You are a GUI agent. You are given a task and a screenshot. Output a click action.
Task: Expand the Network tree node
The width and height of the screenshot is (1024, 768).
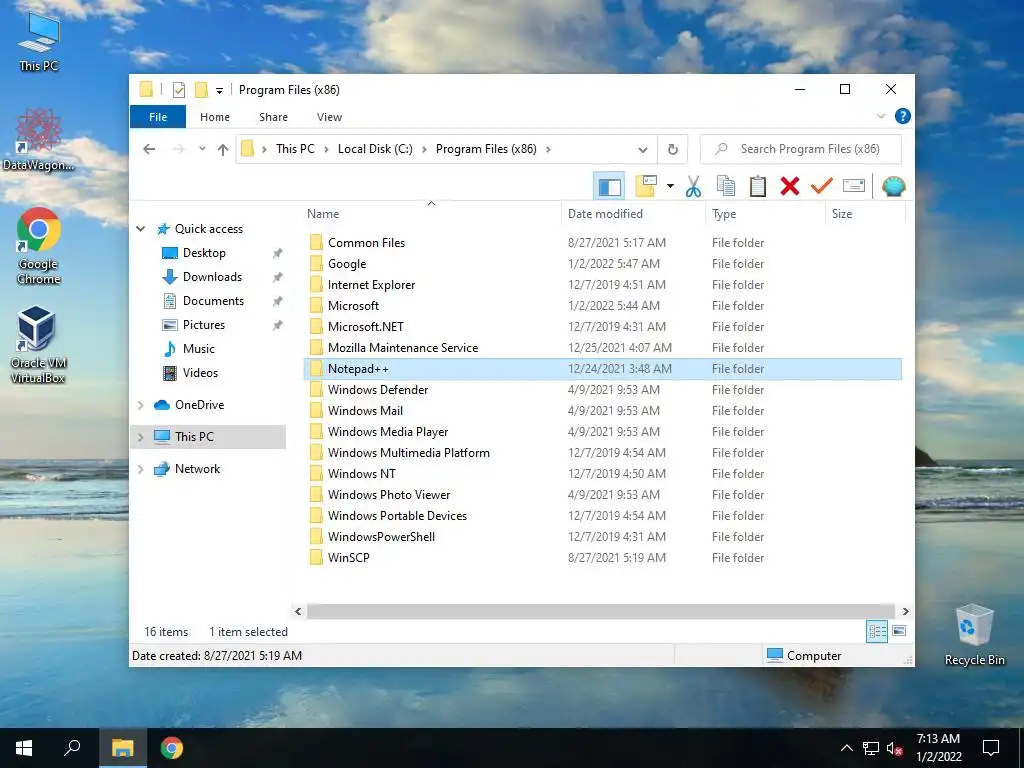tap(140, 469)
